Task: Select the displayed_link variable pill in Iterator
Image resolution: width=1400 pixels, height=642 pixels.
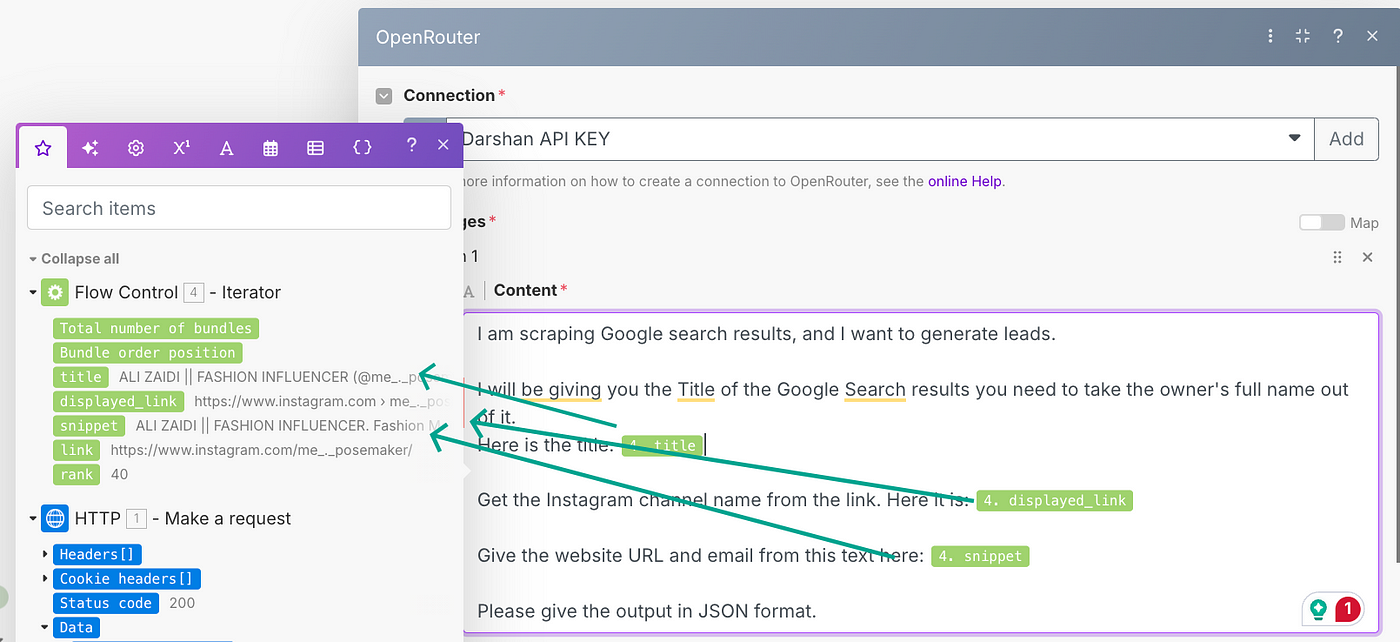Action: [x=118, y=401]
